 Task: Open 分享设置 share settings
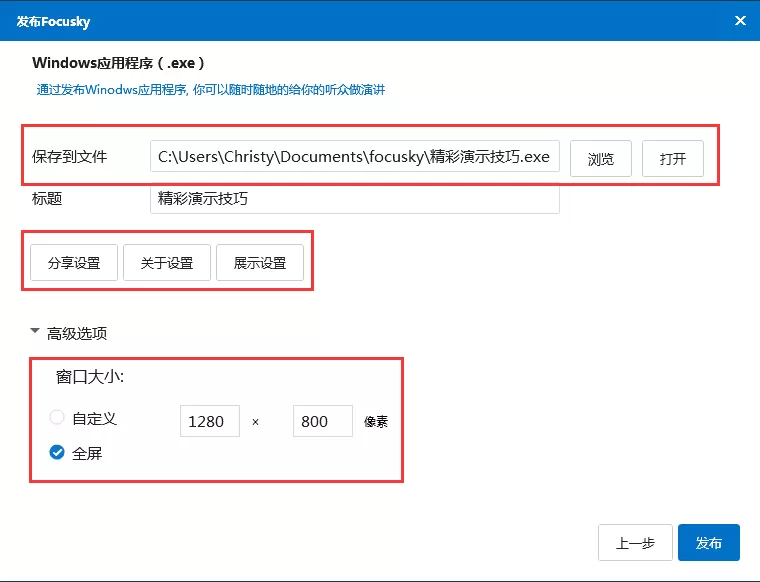tap(74, 263)
